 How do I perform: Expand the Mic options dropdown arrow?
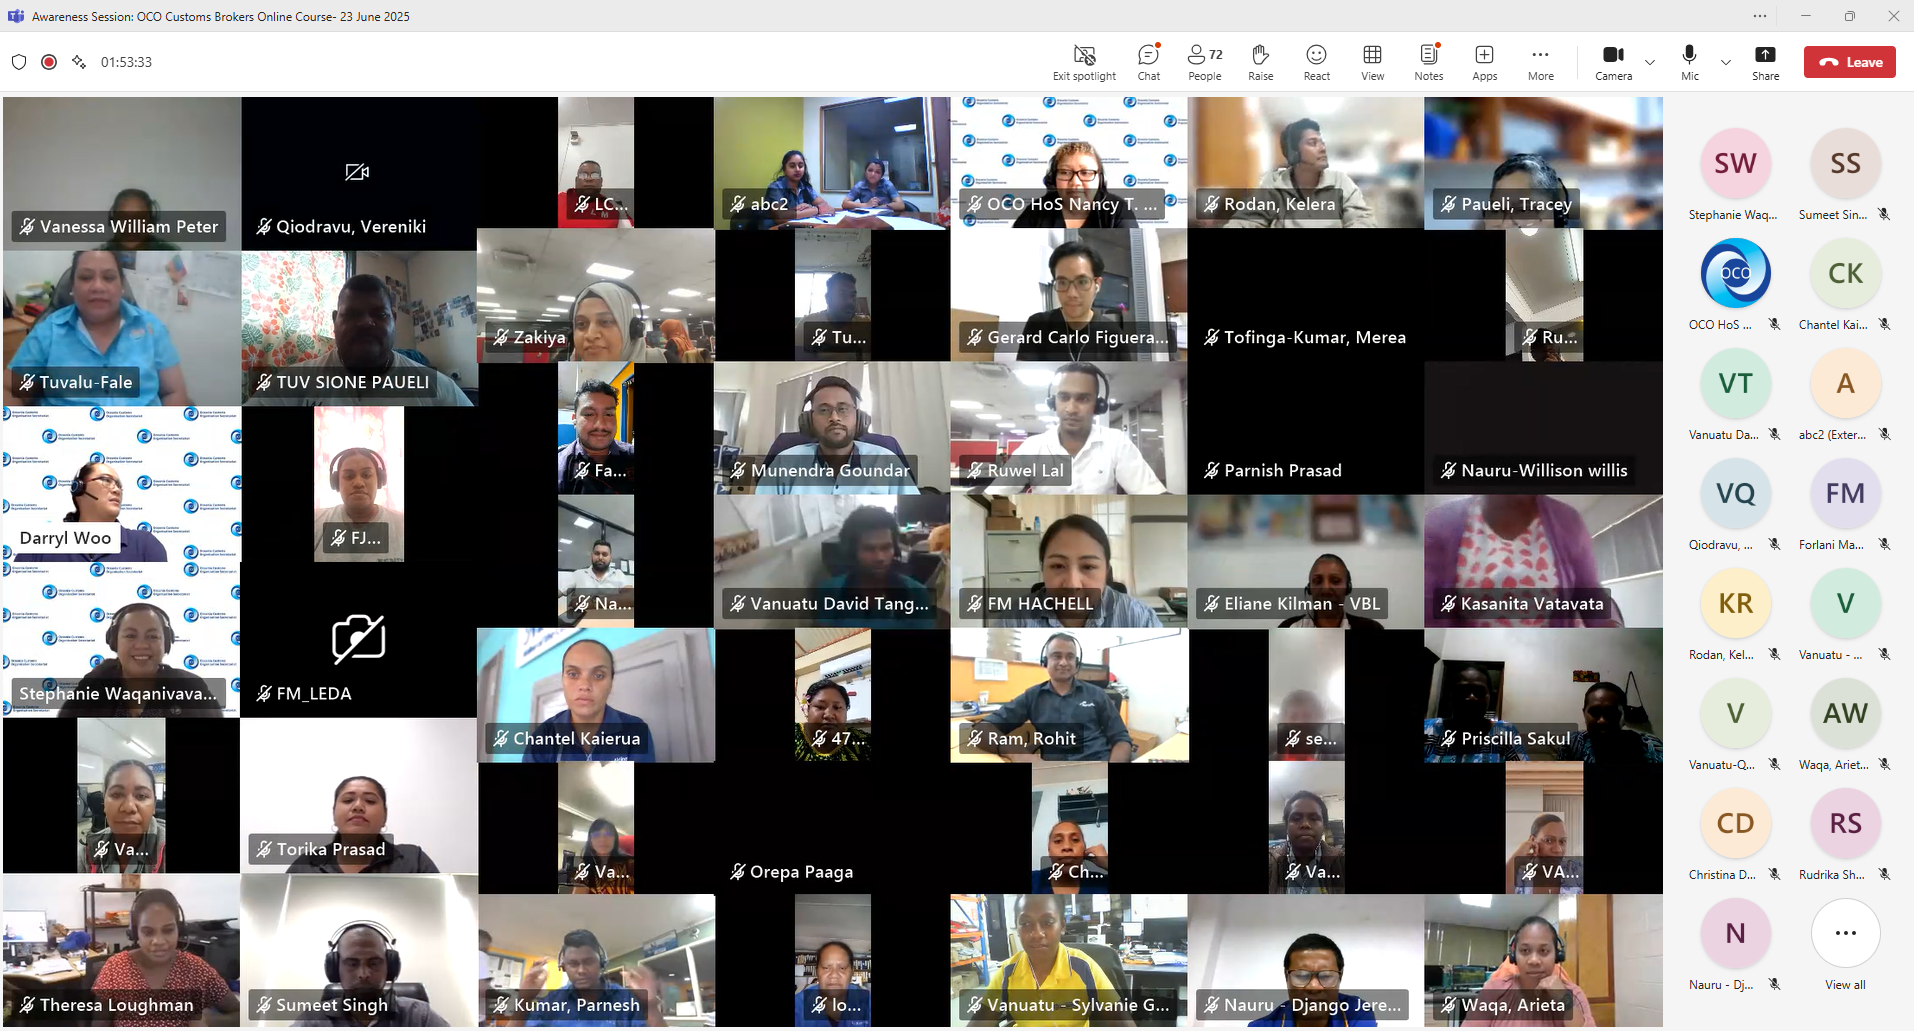1726,62
